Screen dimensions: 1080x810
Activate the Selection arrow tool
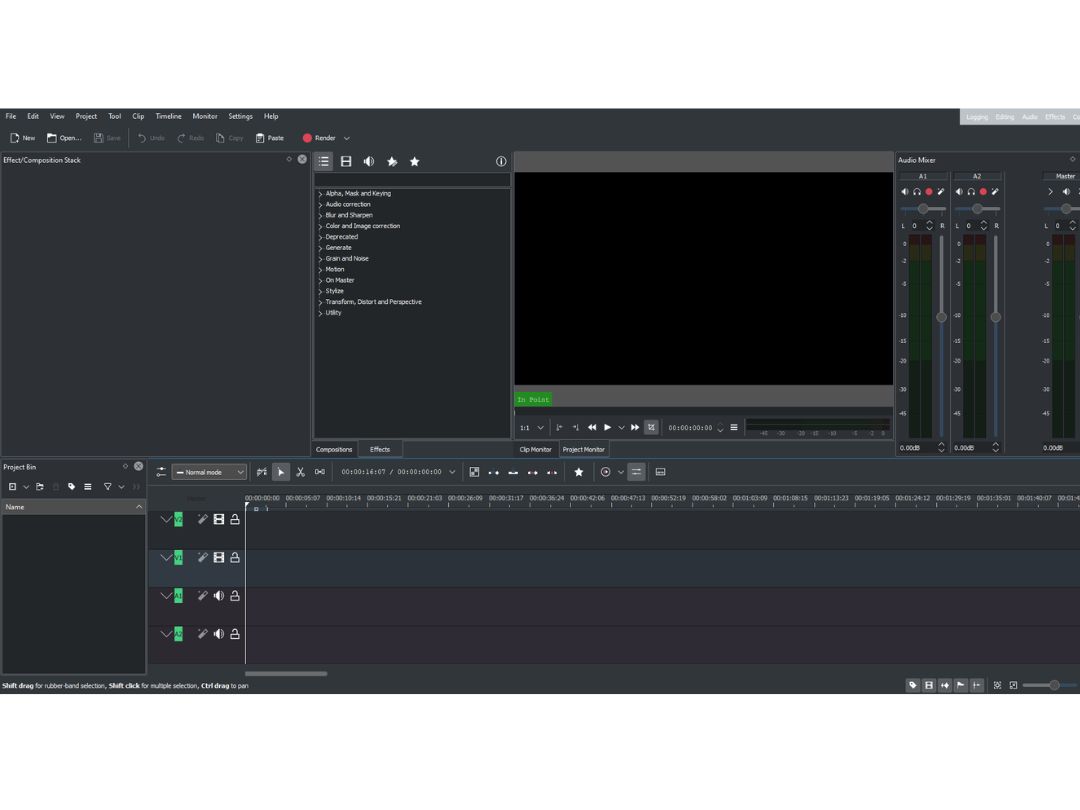(x=280, y=472)
